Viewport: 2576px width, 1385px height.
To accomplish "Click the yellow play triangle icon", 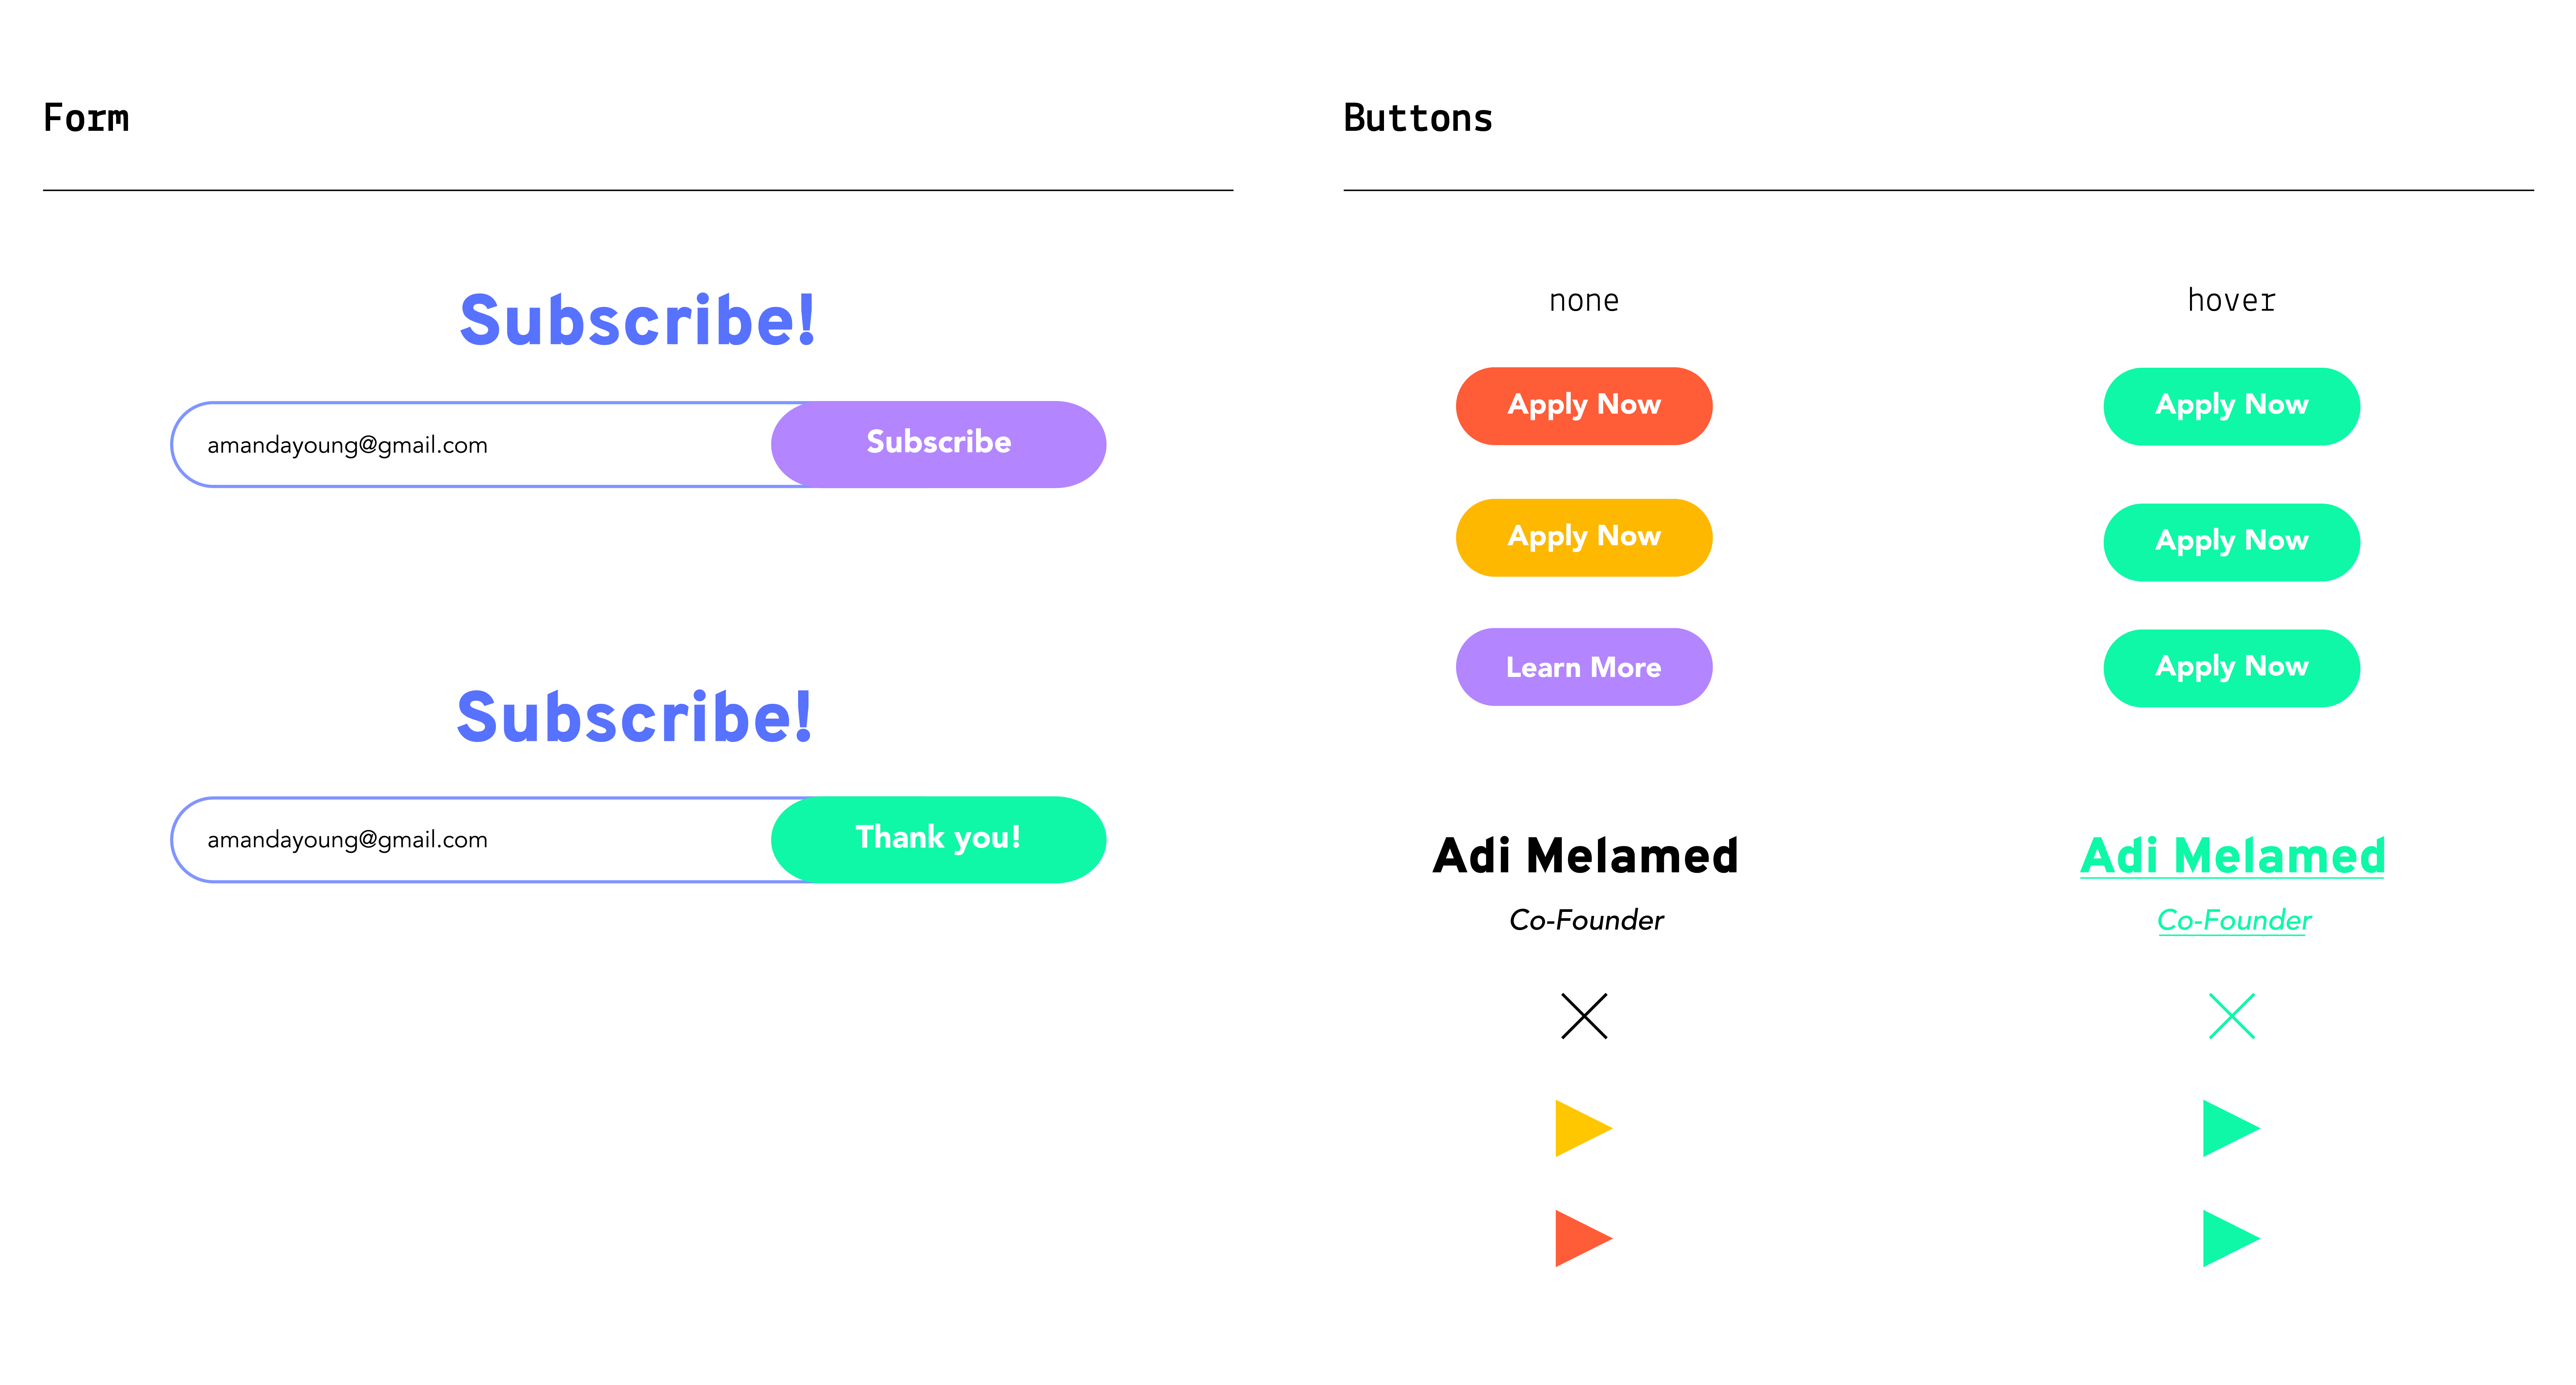I will tap(1583, 1128).
